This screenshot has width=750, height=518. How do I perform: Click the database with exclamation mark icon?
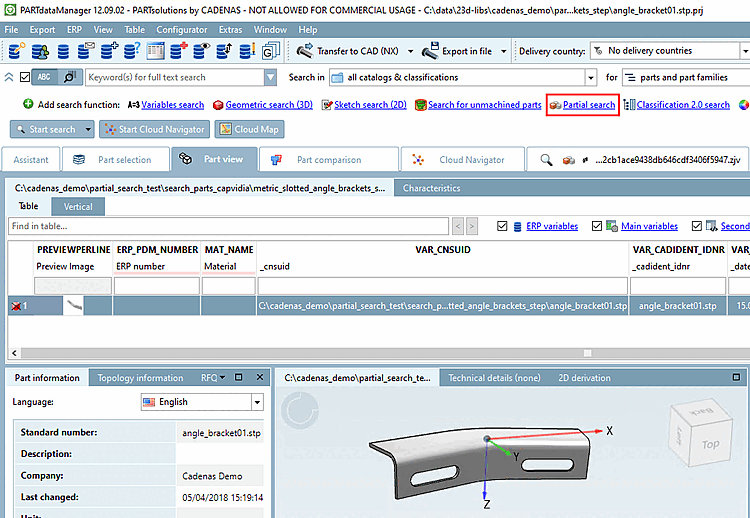point(247,51)
